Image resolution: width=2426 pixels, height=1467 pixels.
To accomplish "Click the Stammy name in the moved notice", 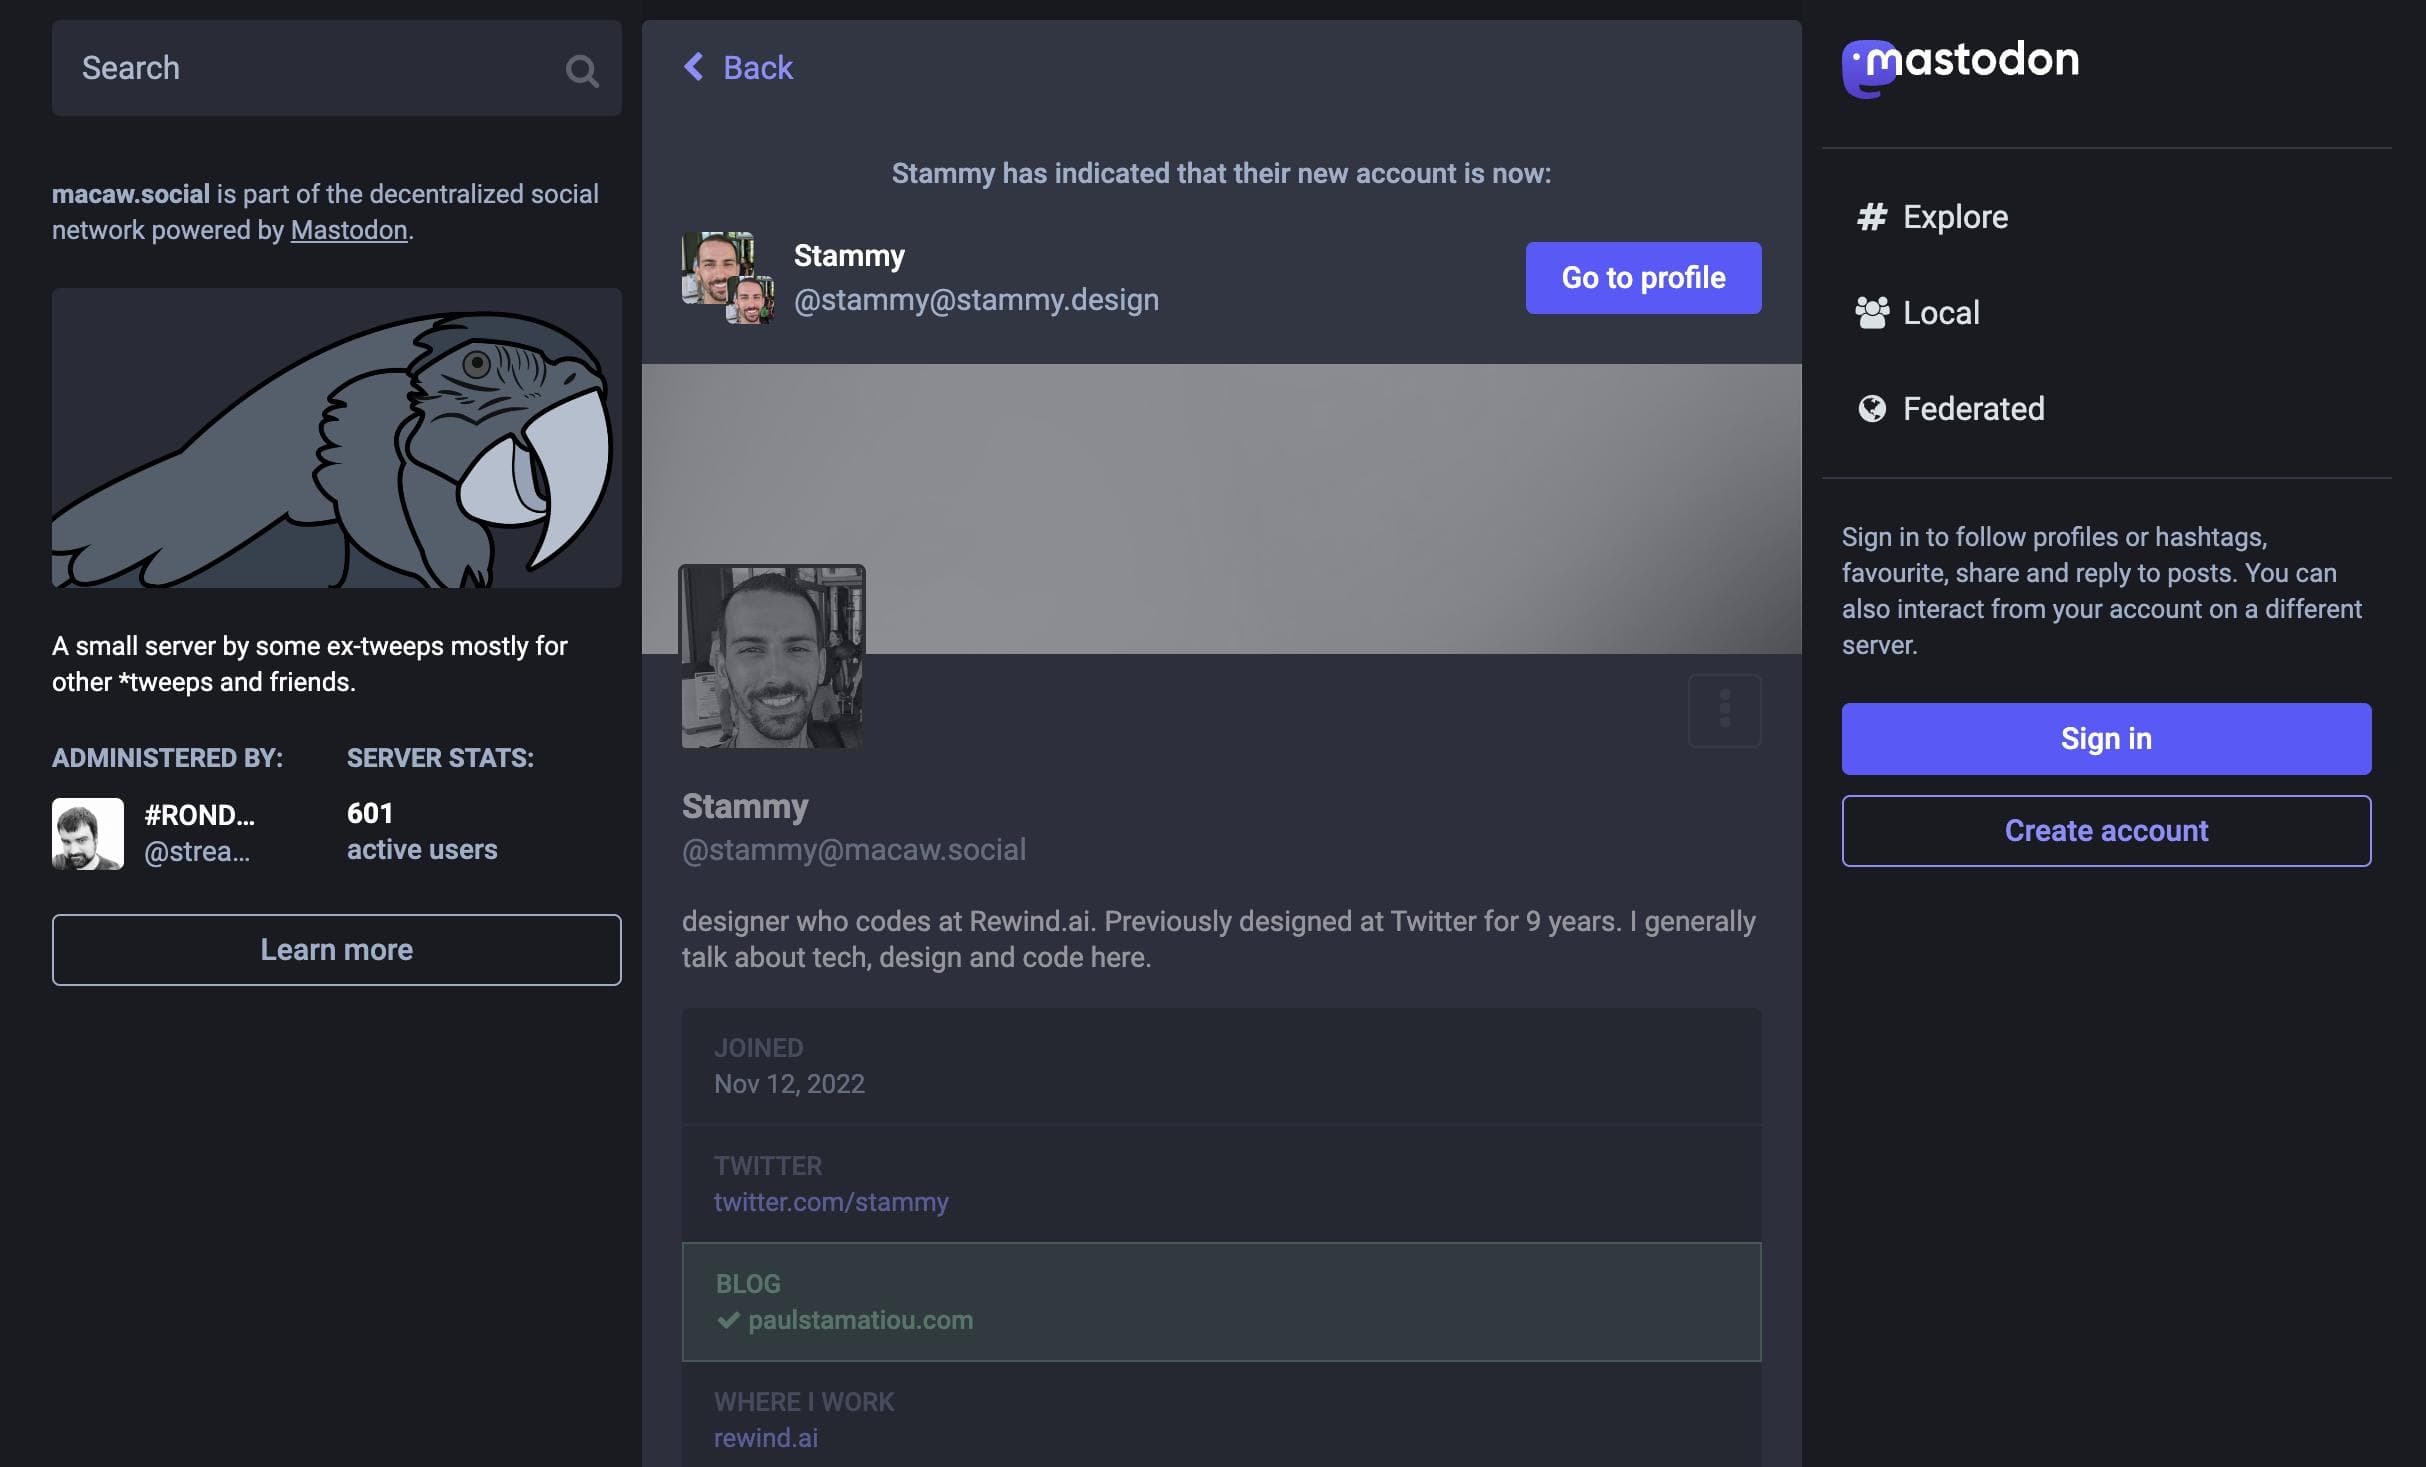I will point(849,256).
